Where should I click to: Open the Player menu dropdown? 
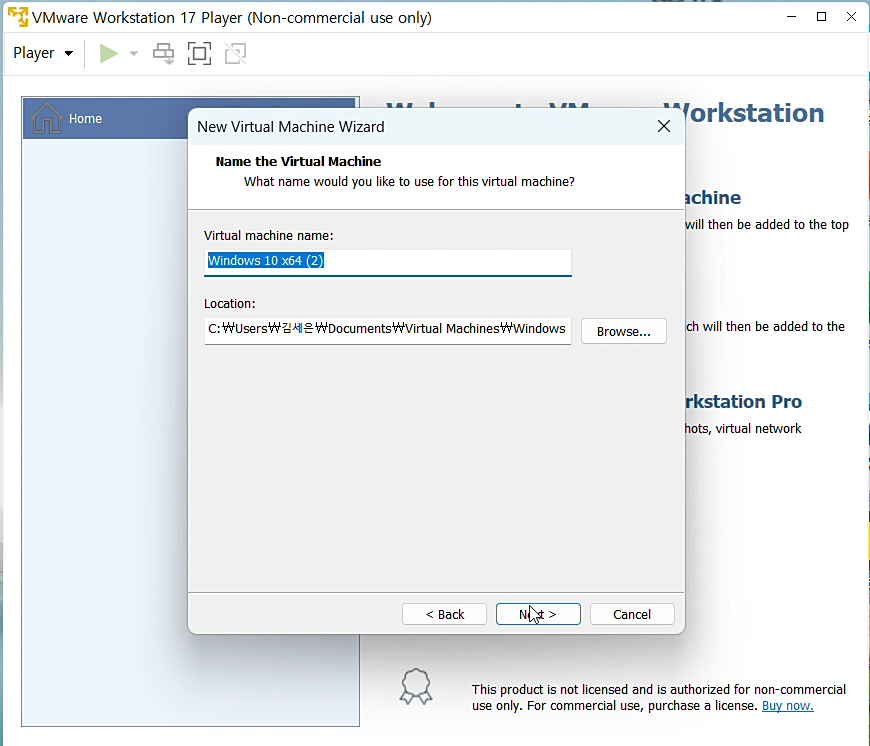43,53
